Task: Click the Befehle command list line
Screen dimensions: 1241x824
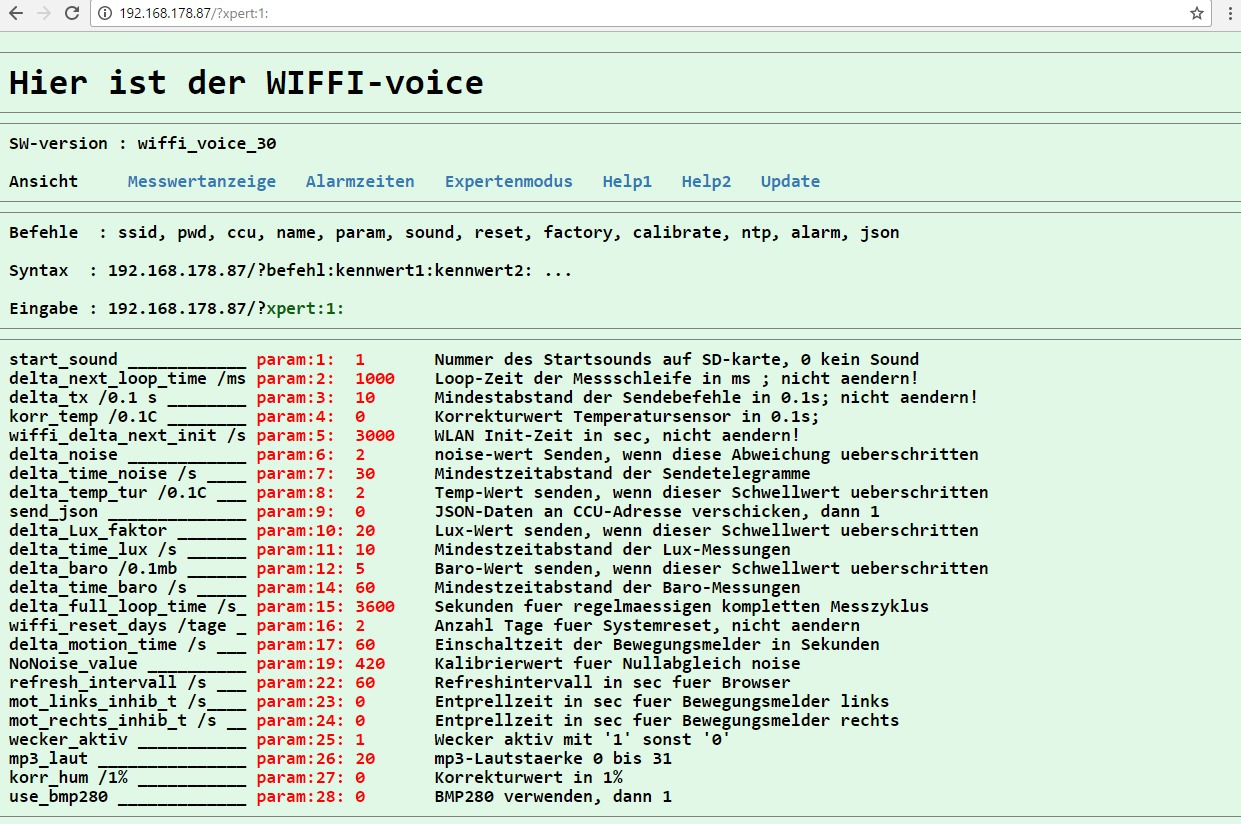Action: tap(454, 232)
